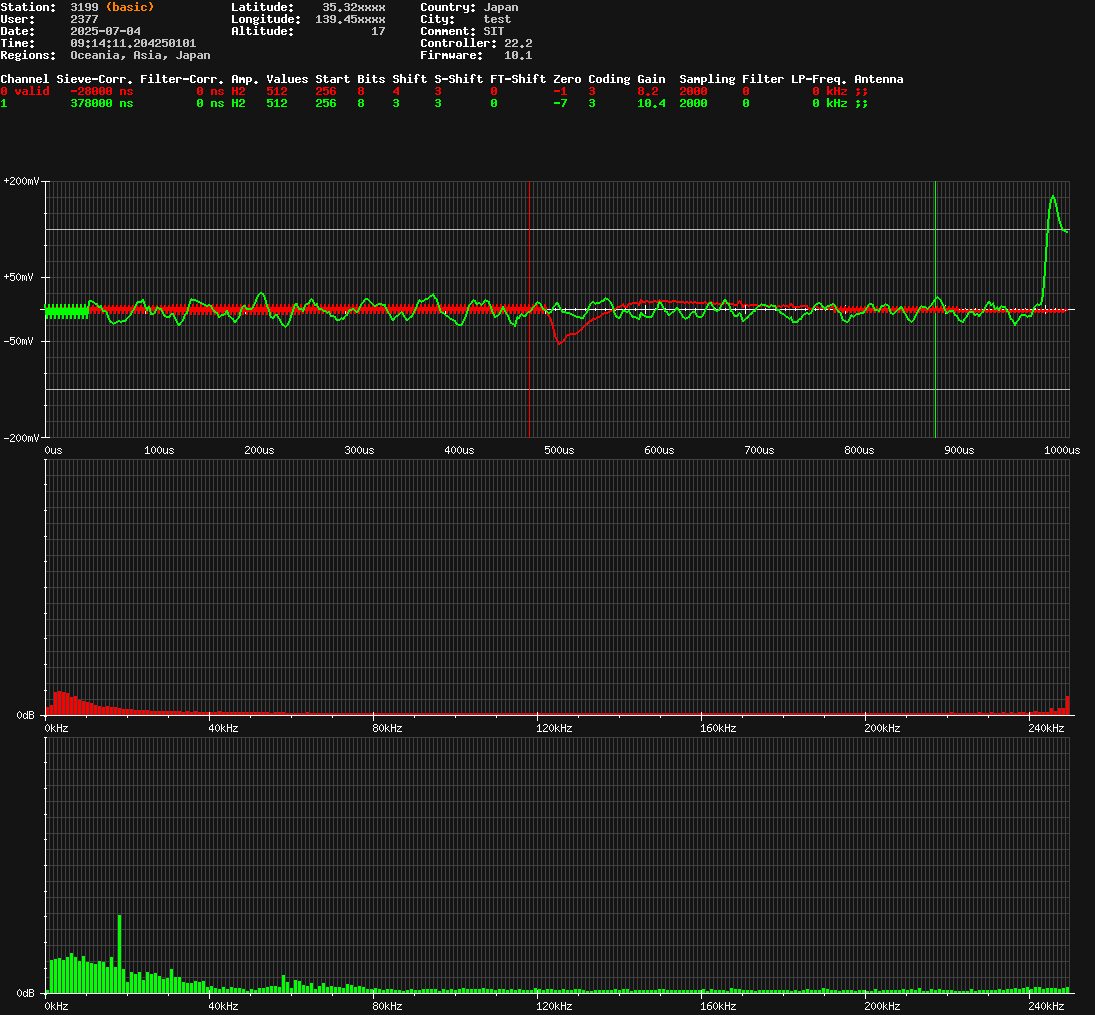
Task: Click the country value Japan
Action: pos(500,7)
